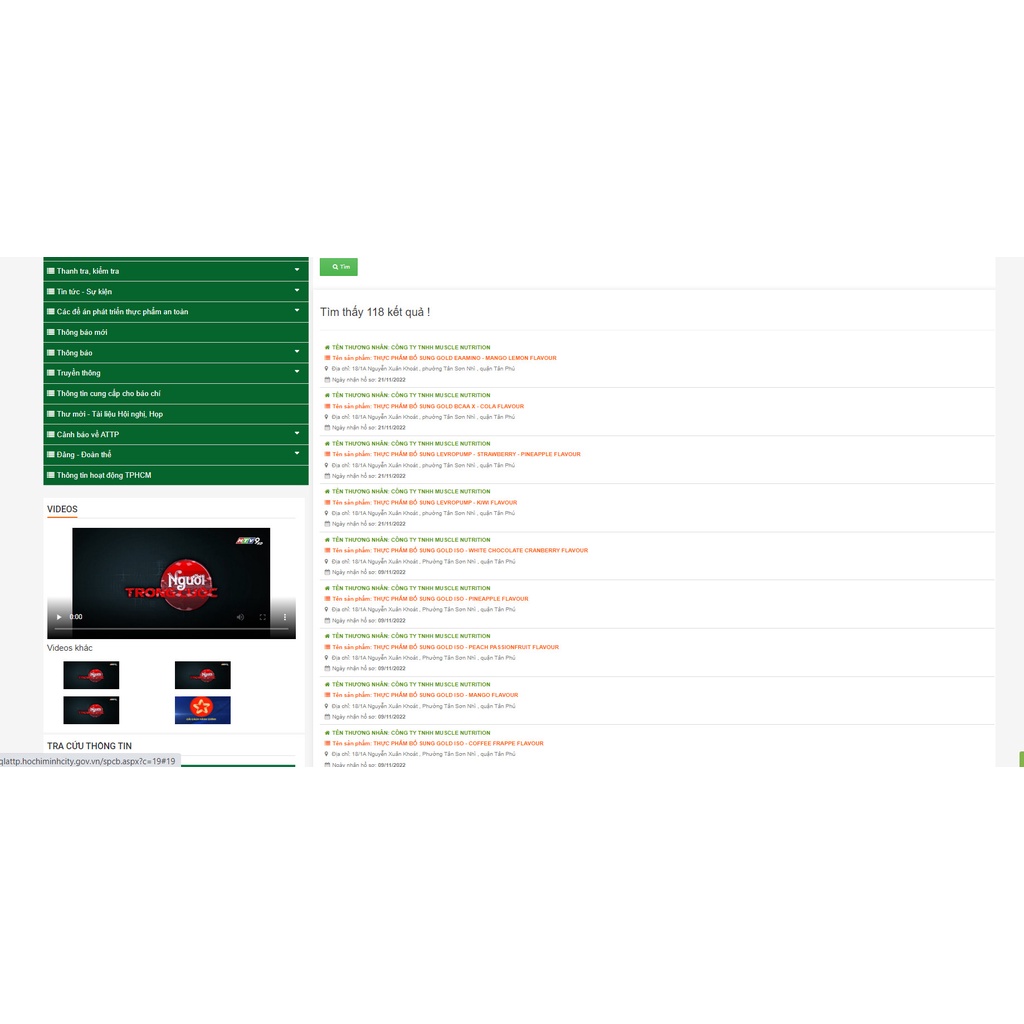Expand the Thông báo submenu arrow
1024x1024 pixels.
[297, 352]
